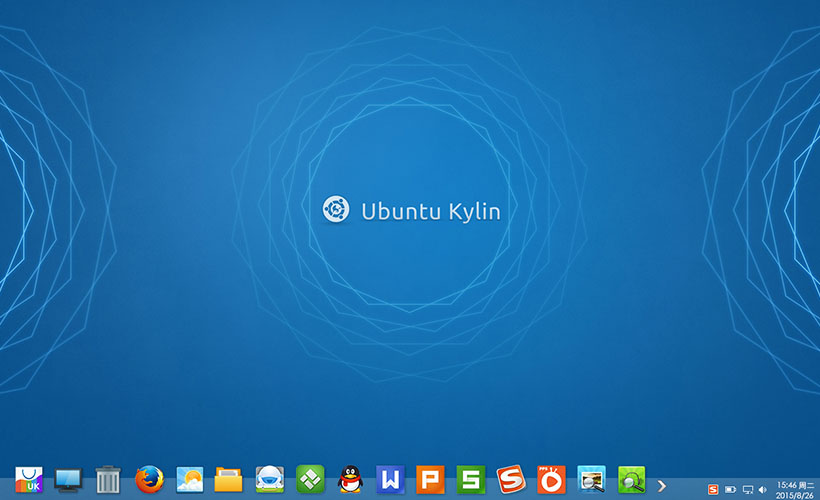This screenshot has height=500, width=820.
Task: Open the Computer monitor icon
Action: click(x=68, y=480)
